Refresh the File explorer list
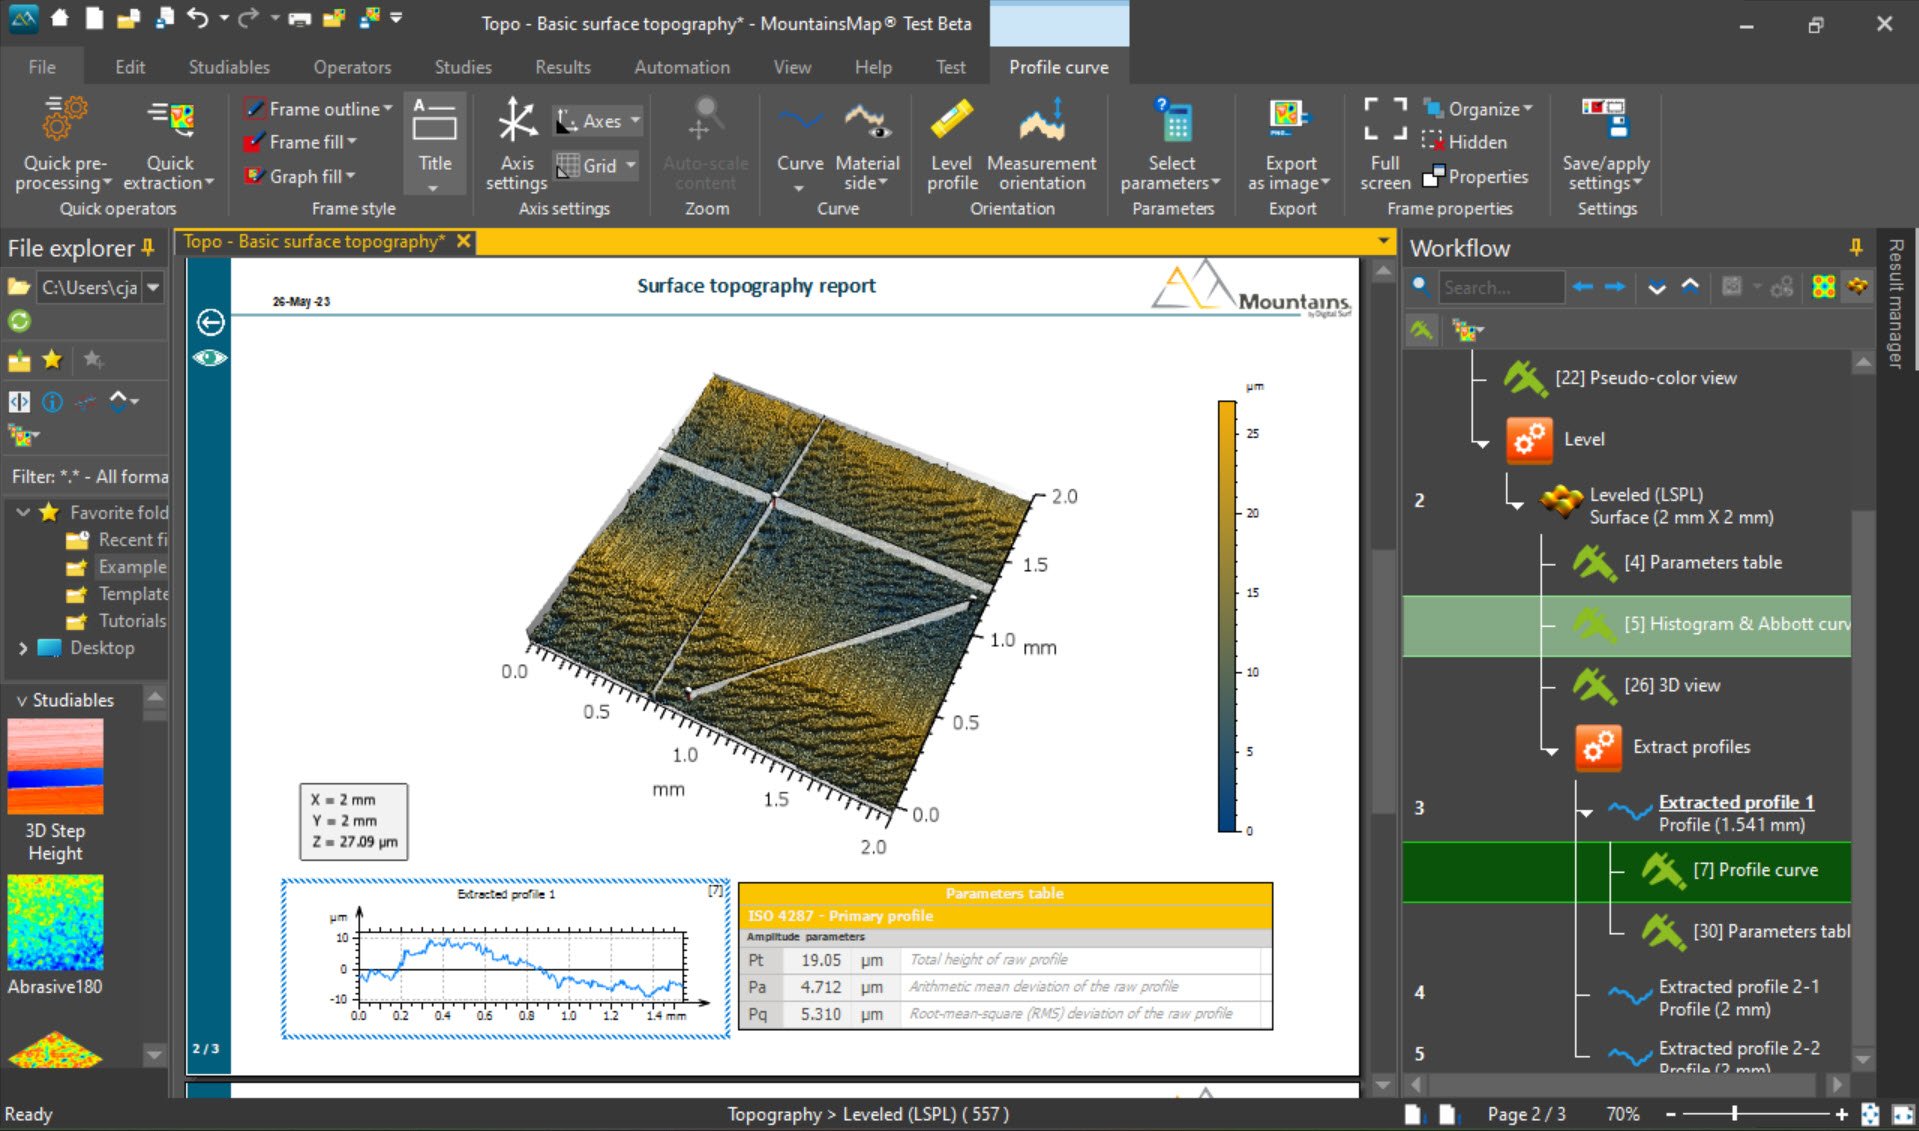The height and width of the screenshot is (1131, 1919). point(19,321)
